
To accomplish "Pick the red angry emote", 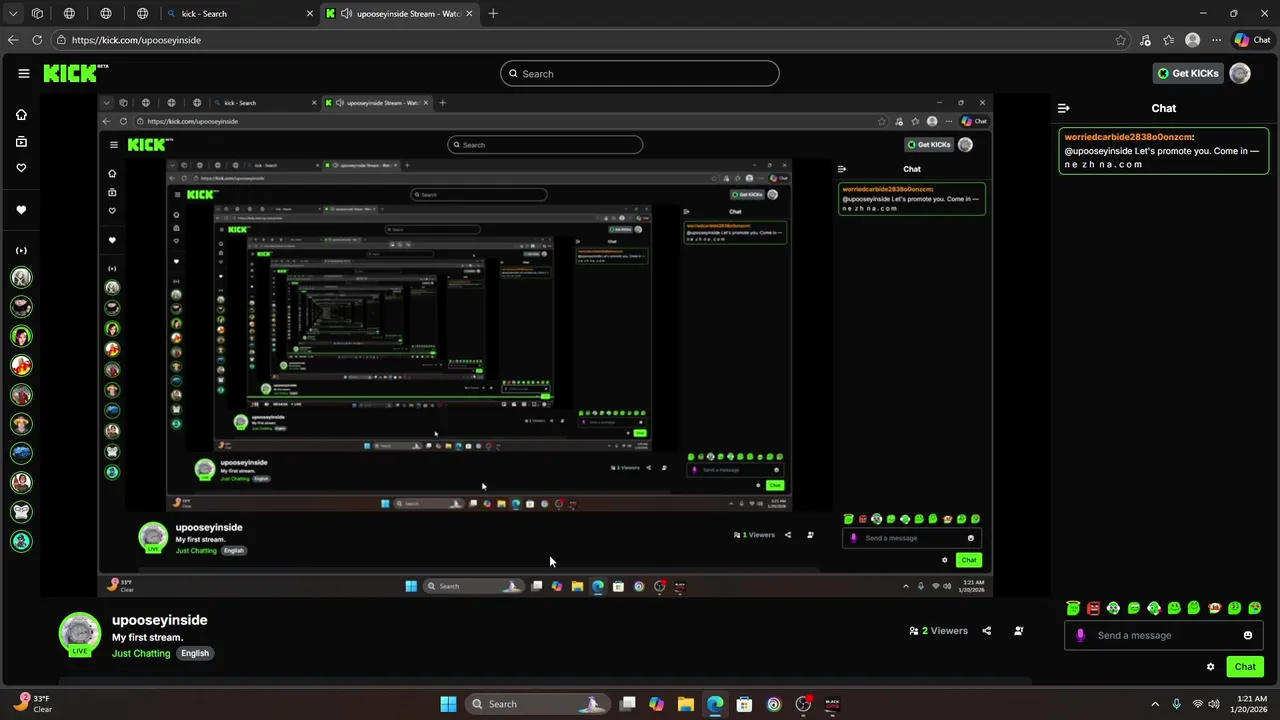I will [1093, 608].
